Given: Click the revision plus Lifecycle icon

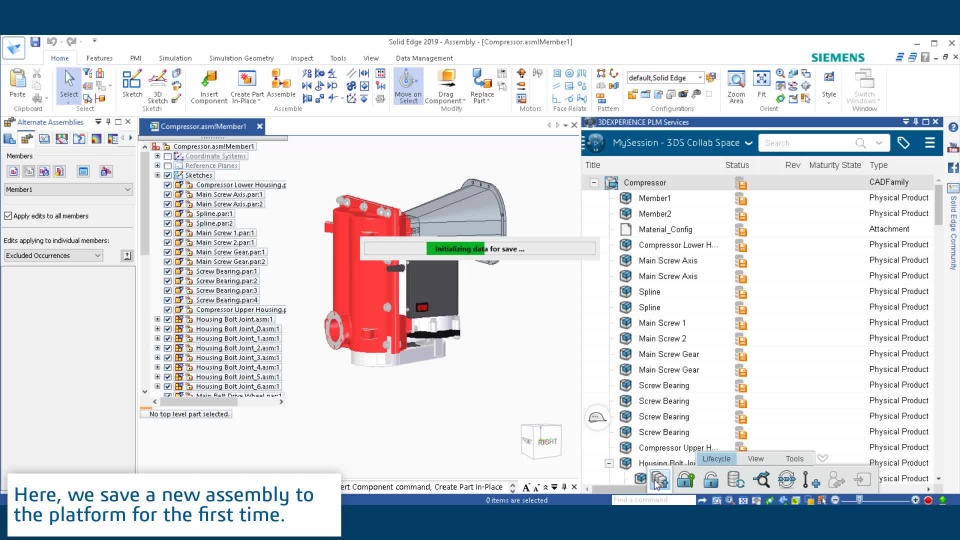Looking at the screenshot, I should (x=811, y=479).
